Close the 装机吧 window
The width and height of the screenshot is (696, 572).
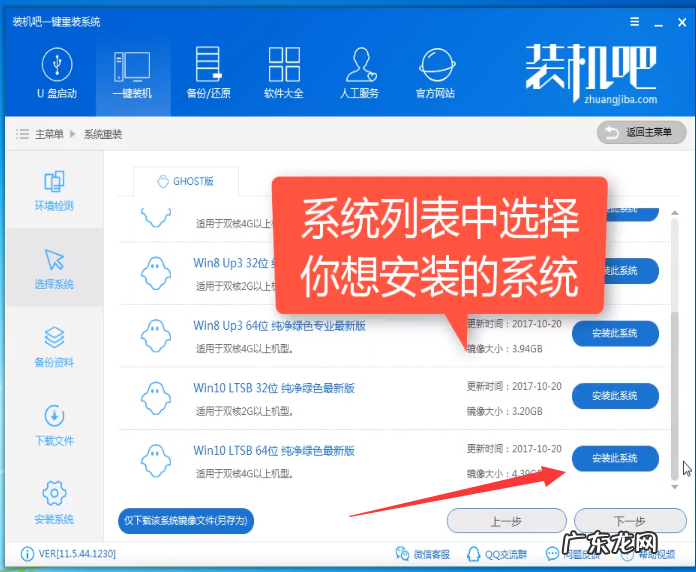click(x=682, y=22)
